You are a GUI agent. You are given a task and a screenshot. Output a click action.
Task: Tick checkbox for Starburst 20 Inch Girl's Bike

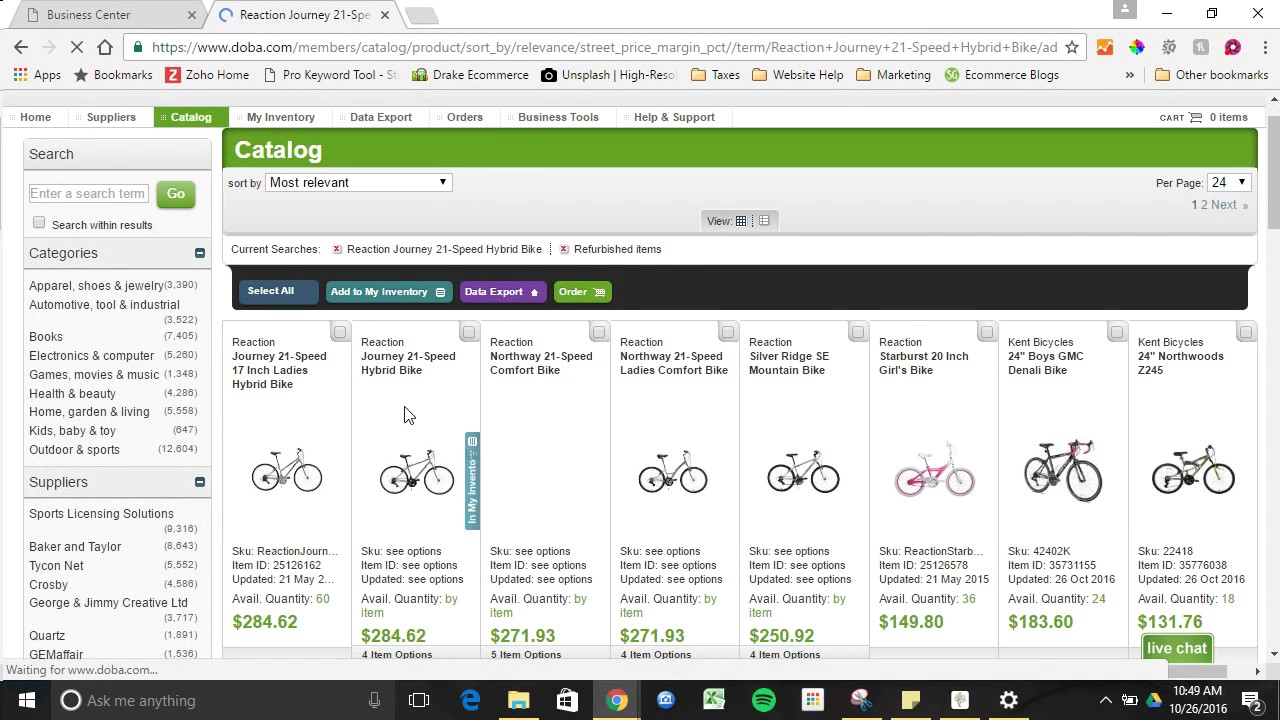tap(987, 332)
